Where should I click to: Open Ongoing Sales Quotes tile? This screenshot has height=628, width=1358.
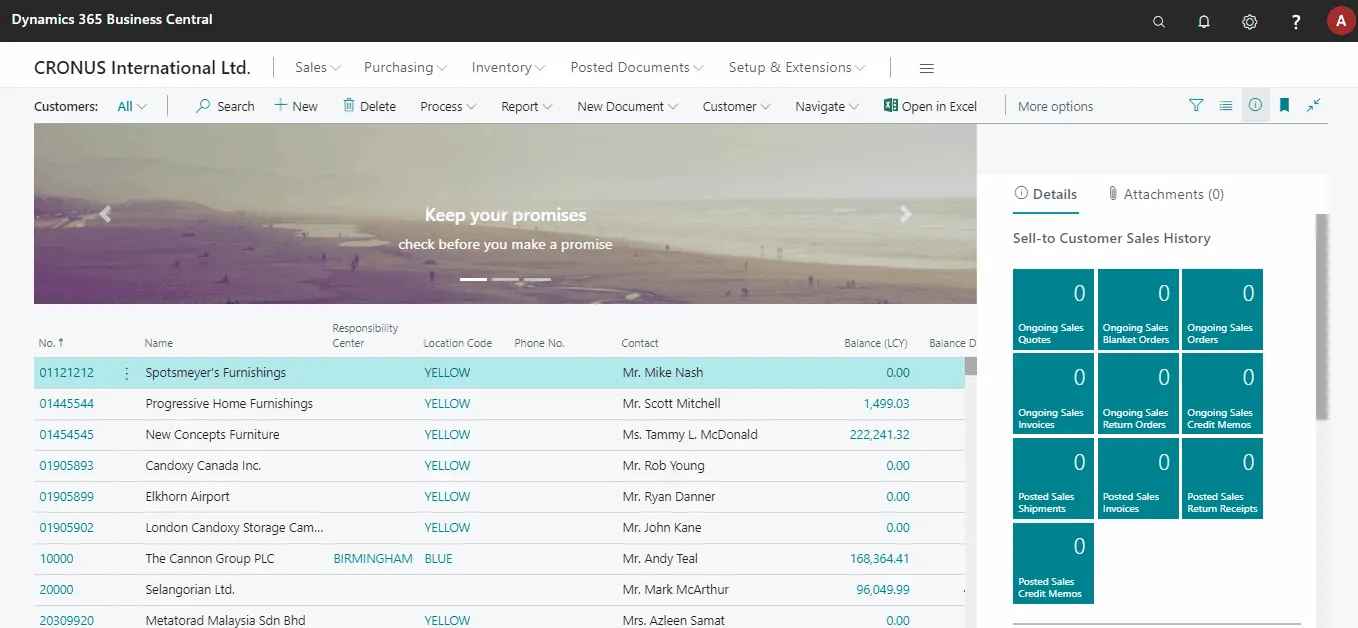[1054, 309]
